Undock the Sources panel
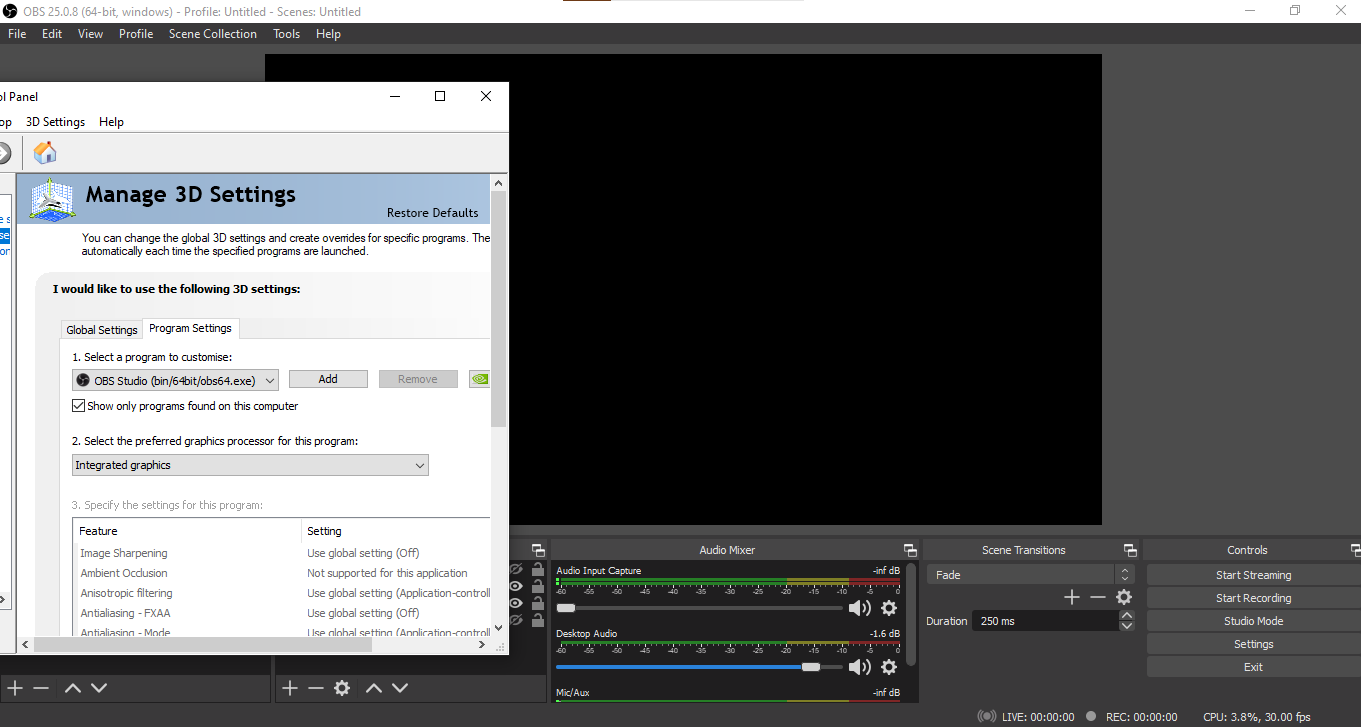 (538, 550)
